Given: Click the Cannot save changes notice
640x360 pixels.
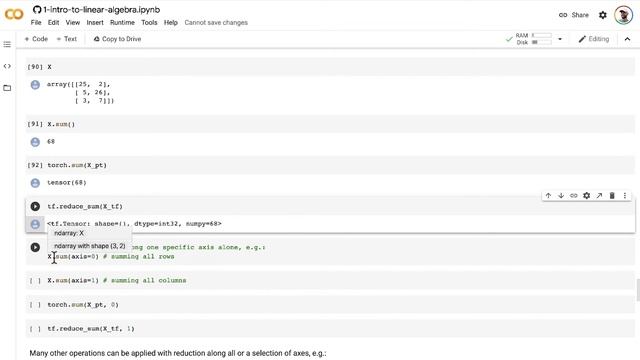Looking at the screenshot, I should (216, 22).
